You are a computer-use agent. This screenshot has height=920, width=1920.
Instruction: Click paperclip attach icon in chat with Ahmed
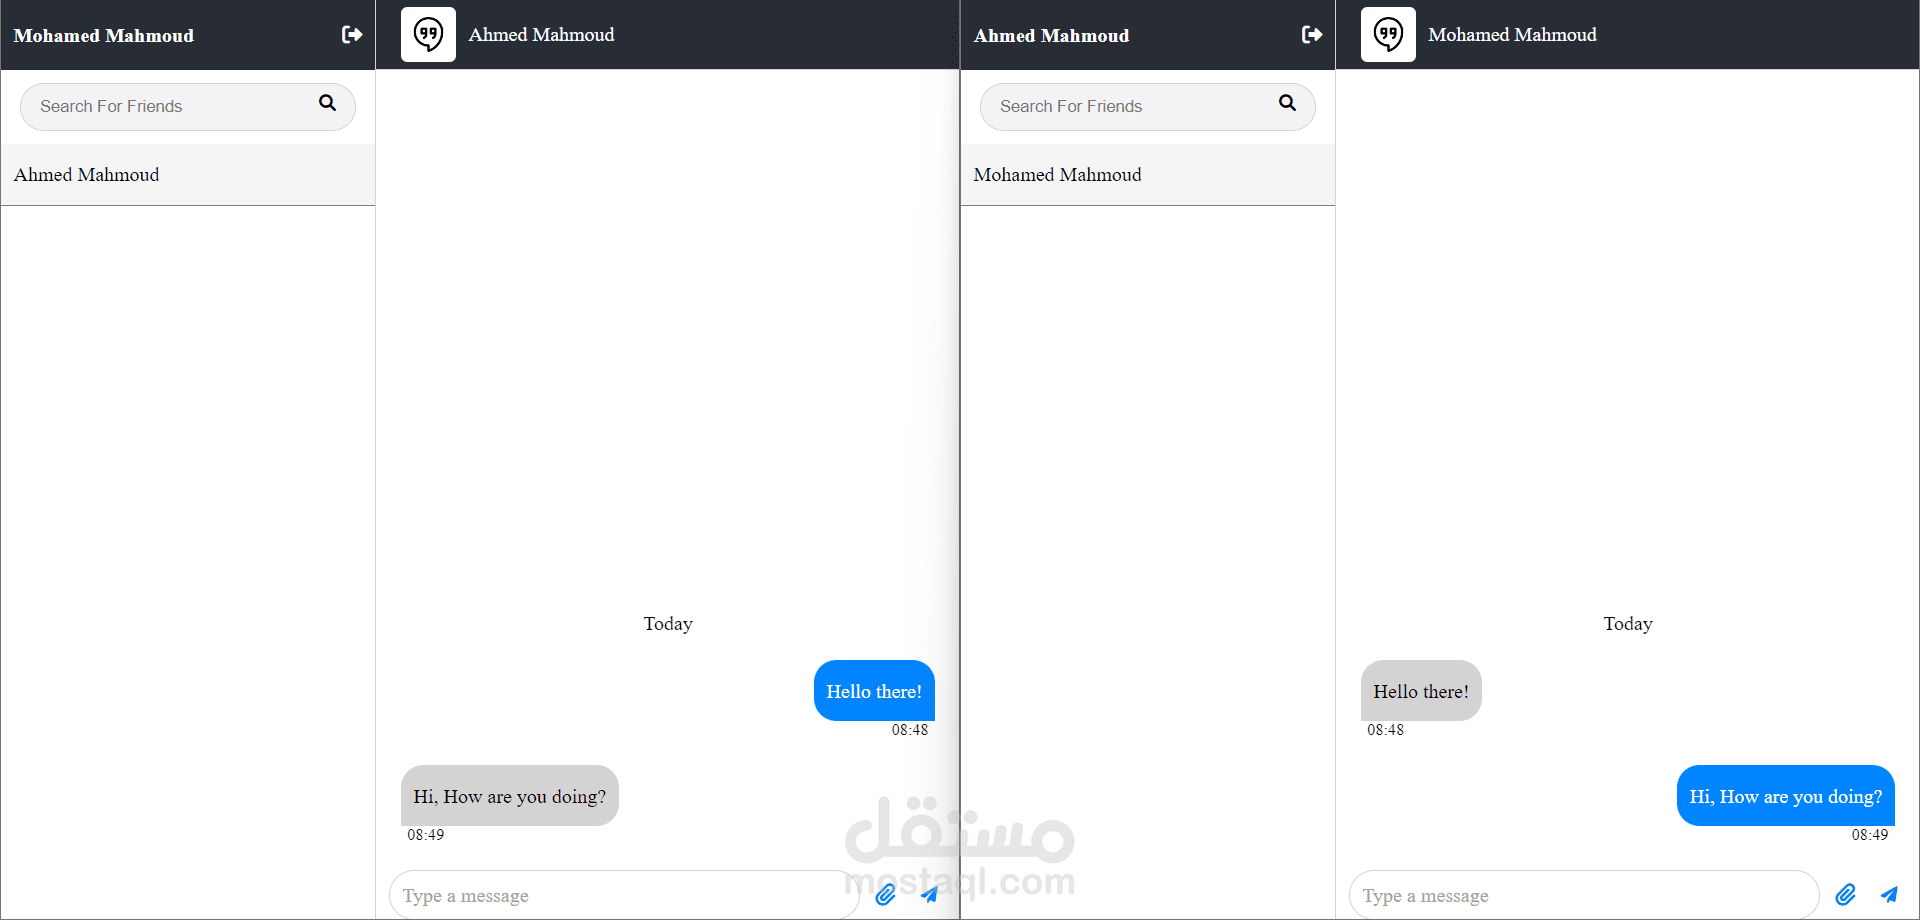point(885,894)
